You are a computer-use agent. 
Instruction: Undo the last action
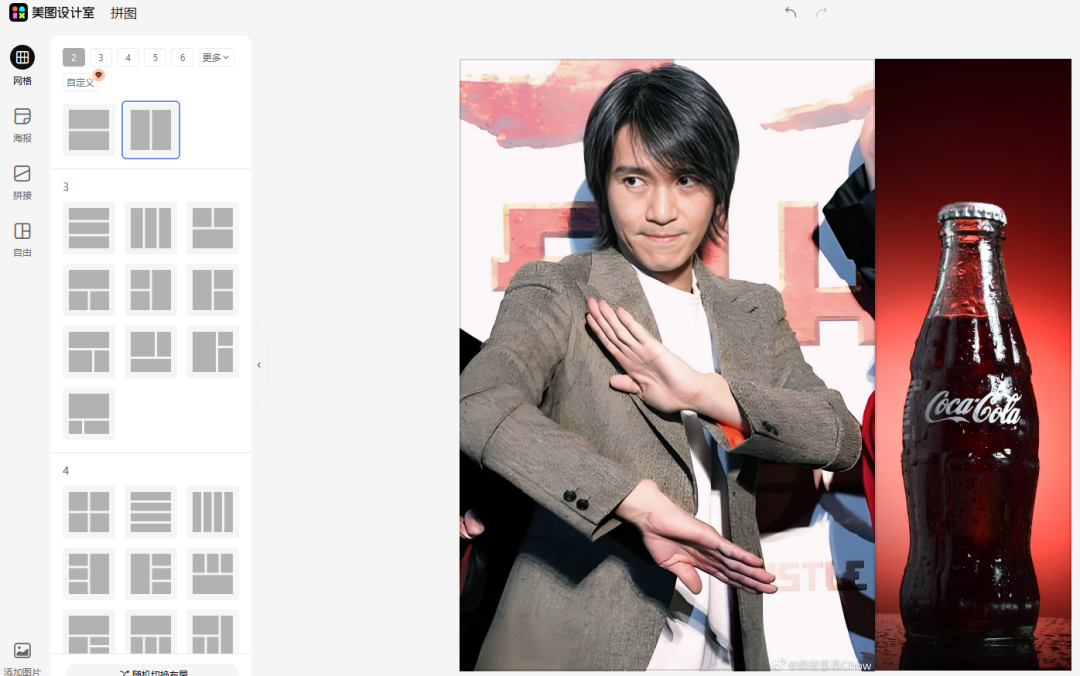point(791,12)
